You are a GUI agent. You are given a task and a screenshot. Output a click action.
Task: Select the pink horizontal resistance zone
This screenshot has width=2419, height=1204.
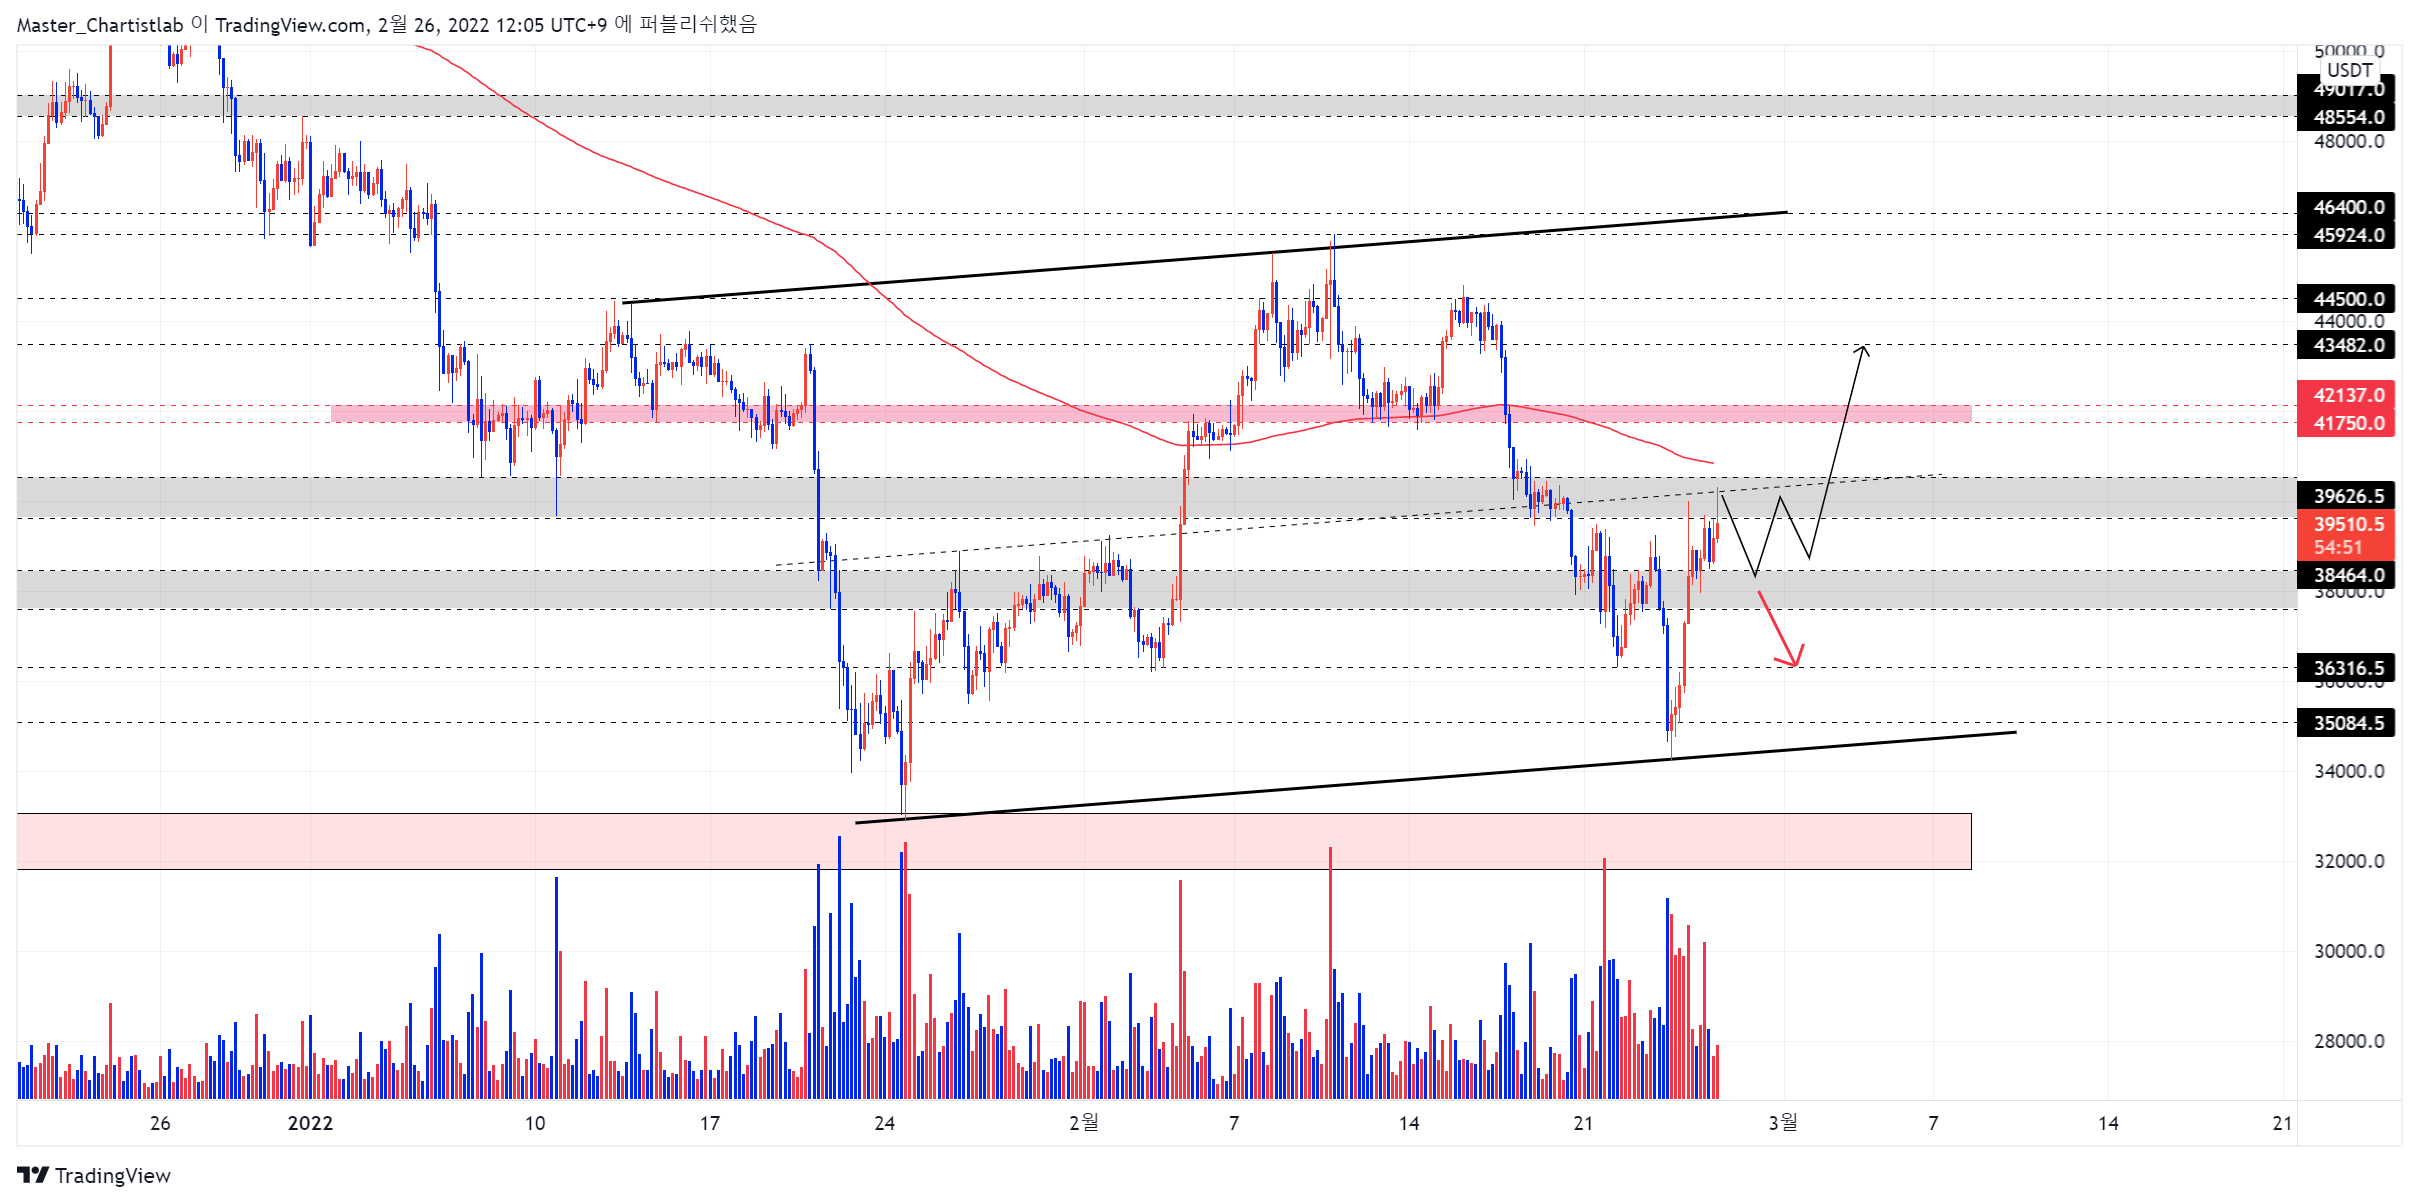coord(1150,413)
